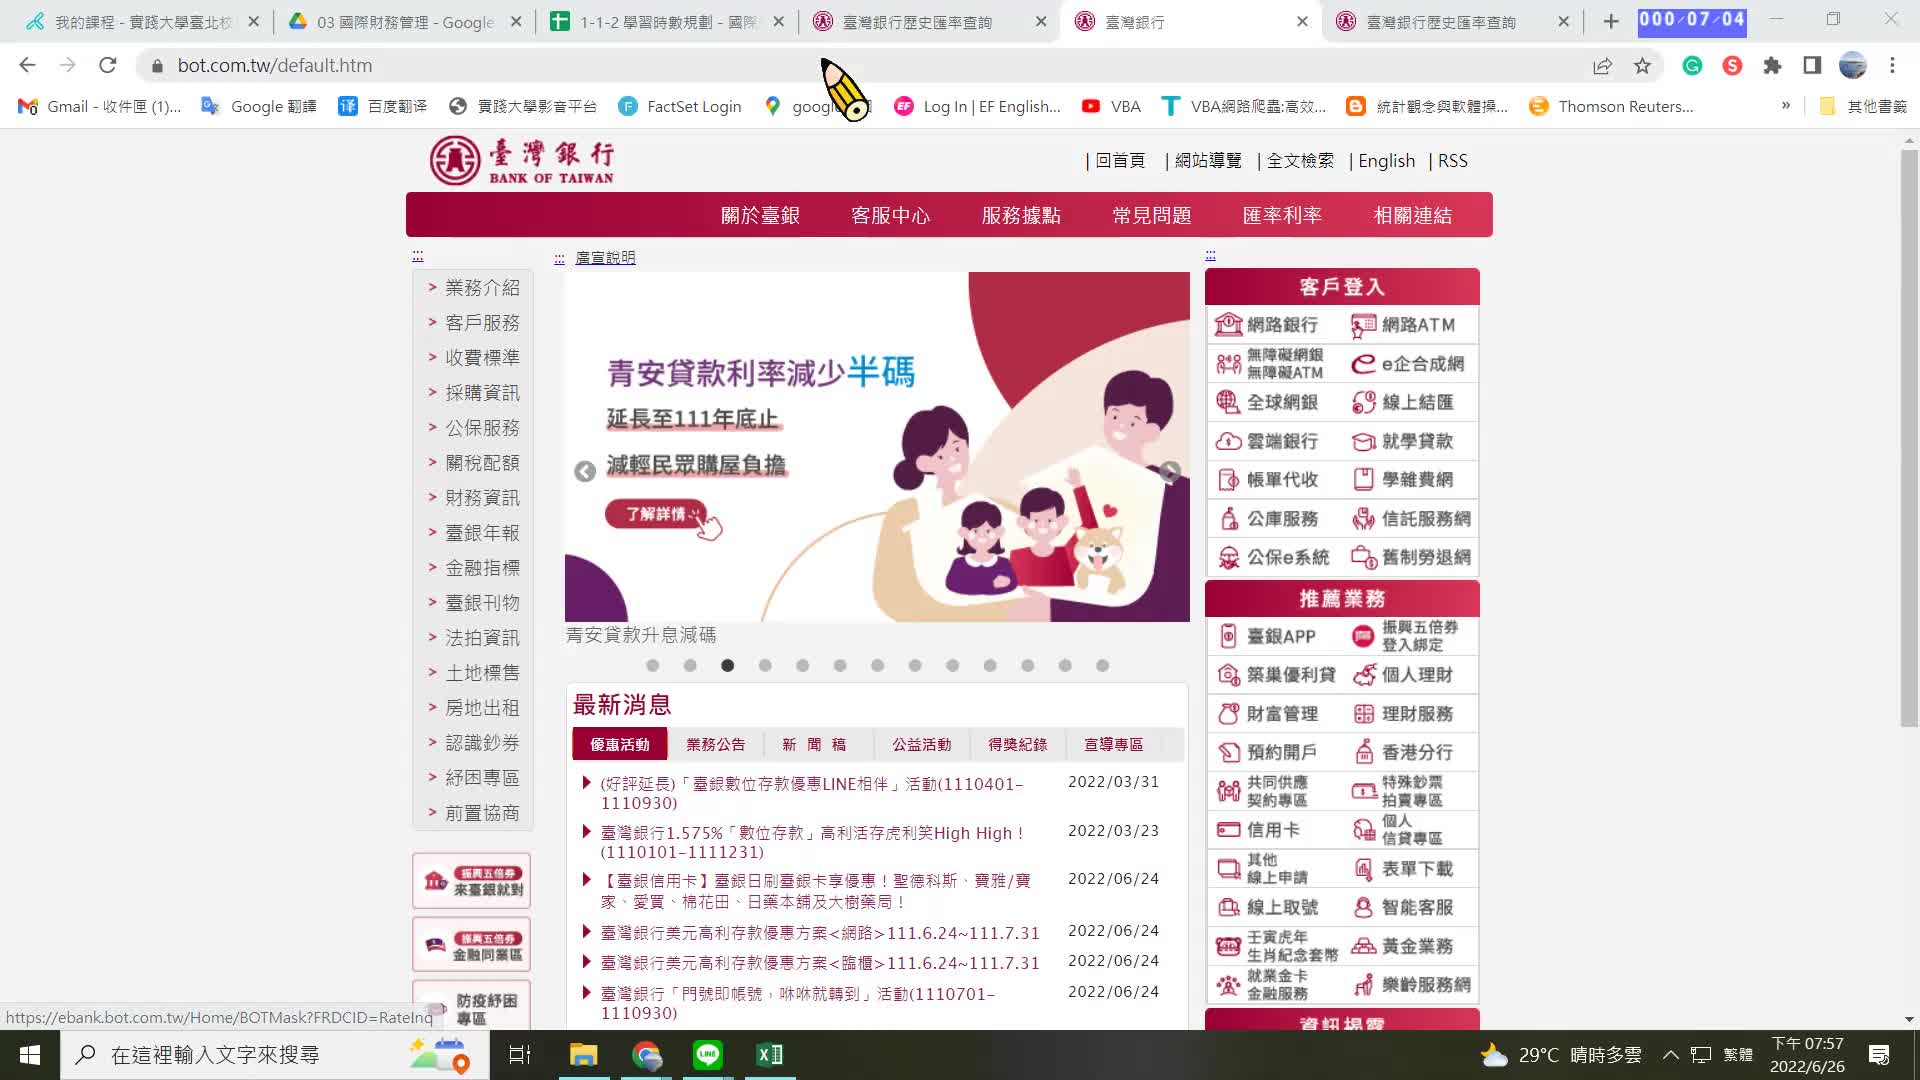Show hidden bookmarks with the » chevron
The width and height of the screenshot is (1920, 1080).
pos(1785,106)
